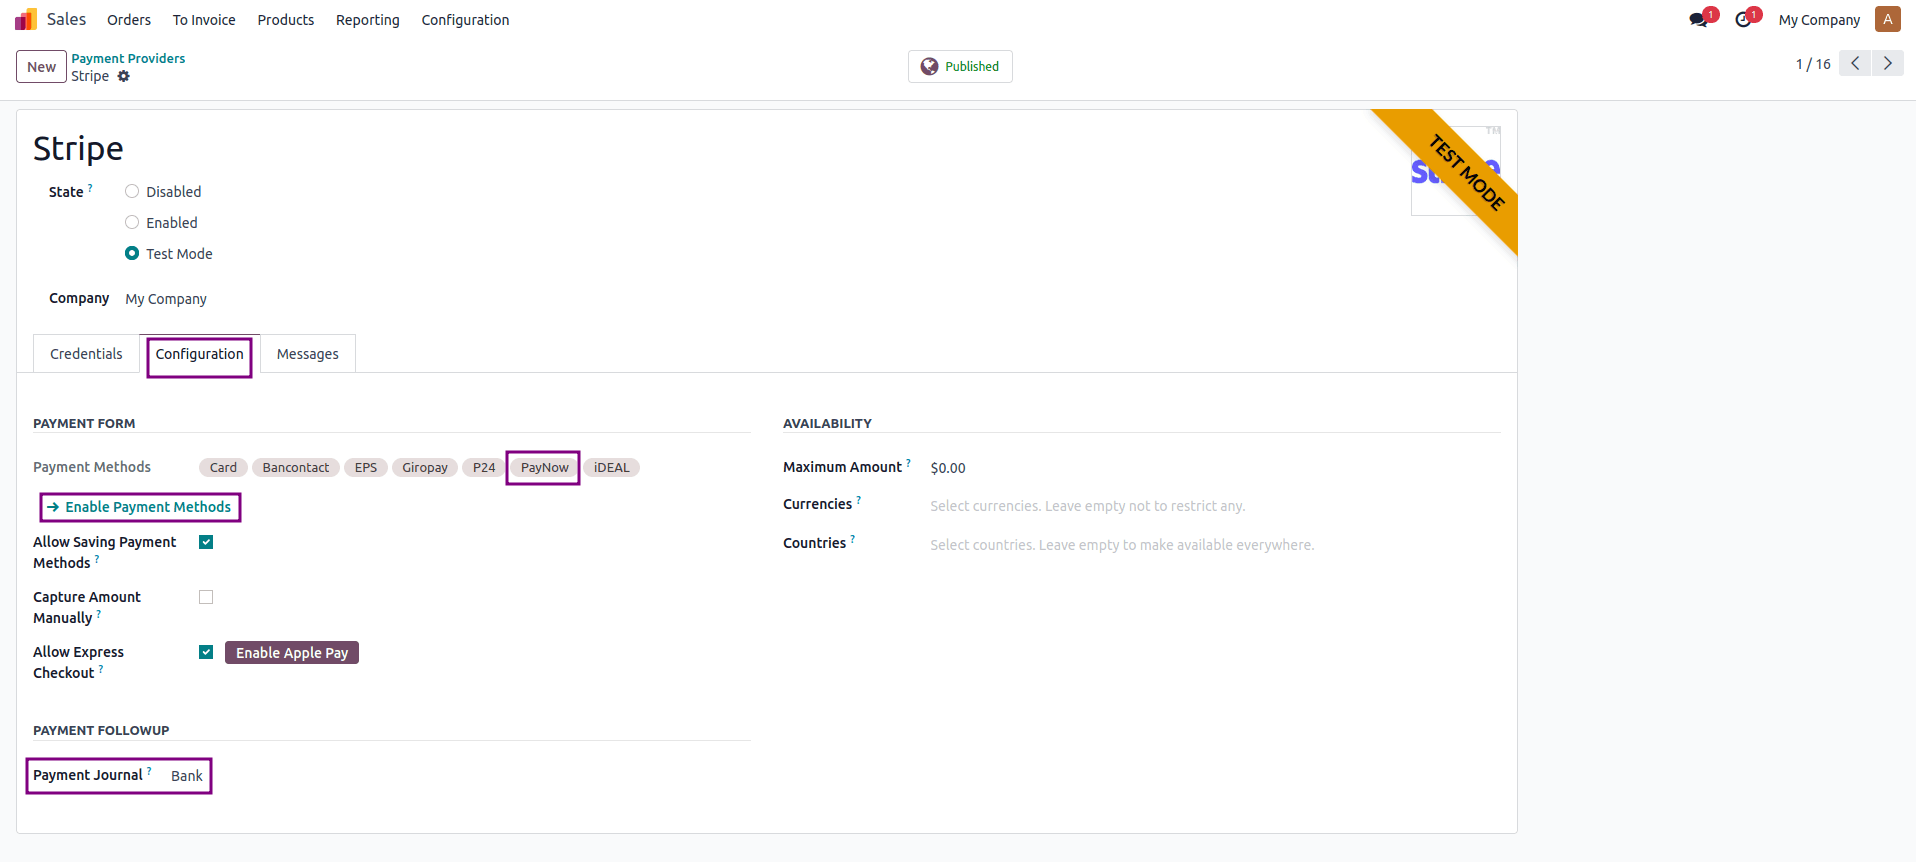Click the New button
1916x862 pixels.
(x=41, y=66)
